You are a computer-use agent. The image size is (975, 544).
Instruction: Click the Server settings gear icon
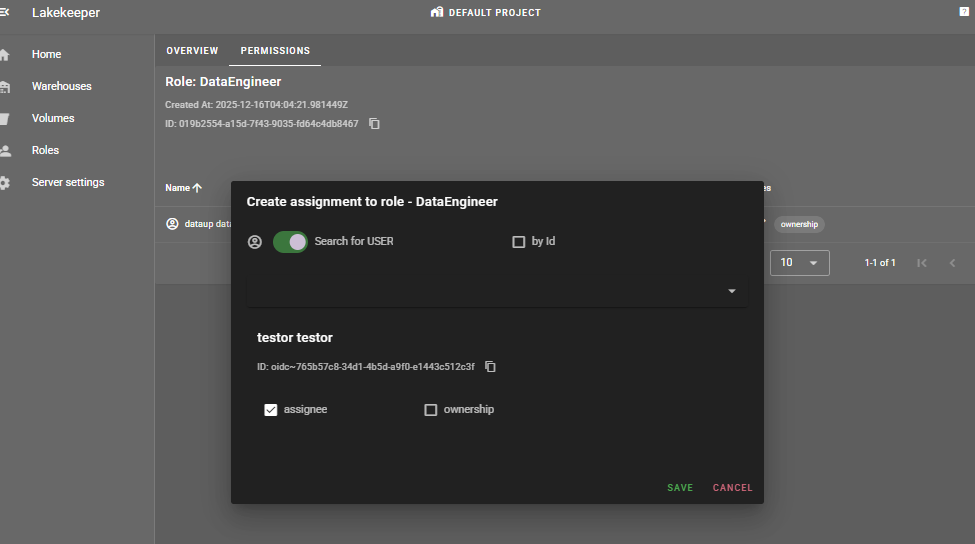click(5, 183)
